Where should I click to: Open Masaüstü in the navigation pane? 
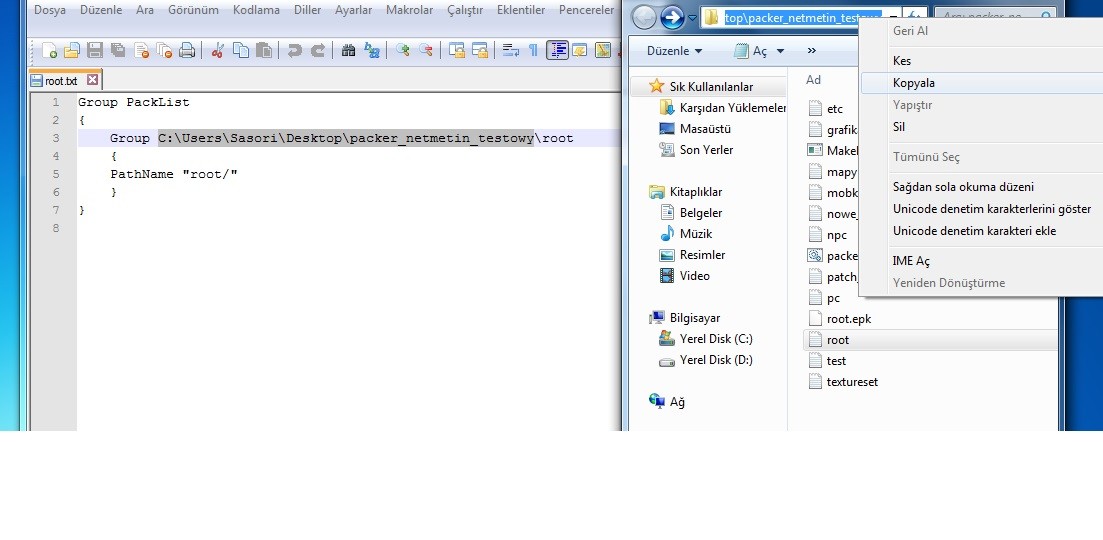(695, 129)
